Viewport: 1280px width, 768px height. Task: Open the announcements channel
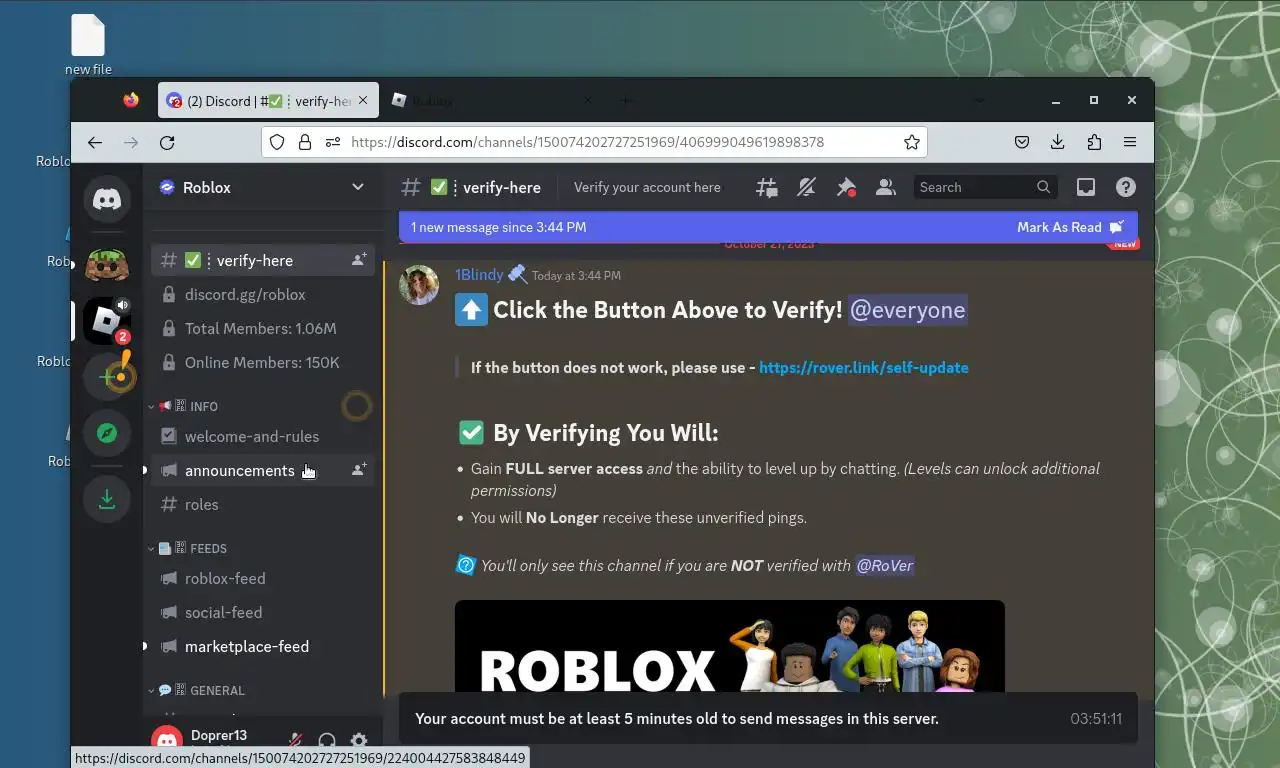point(263,470)
